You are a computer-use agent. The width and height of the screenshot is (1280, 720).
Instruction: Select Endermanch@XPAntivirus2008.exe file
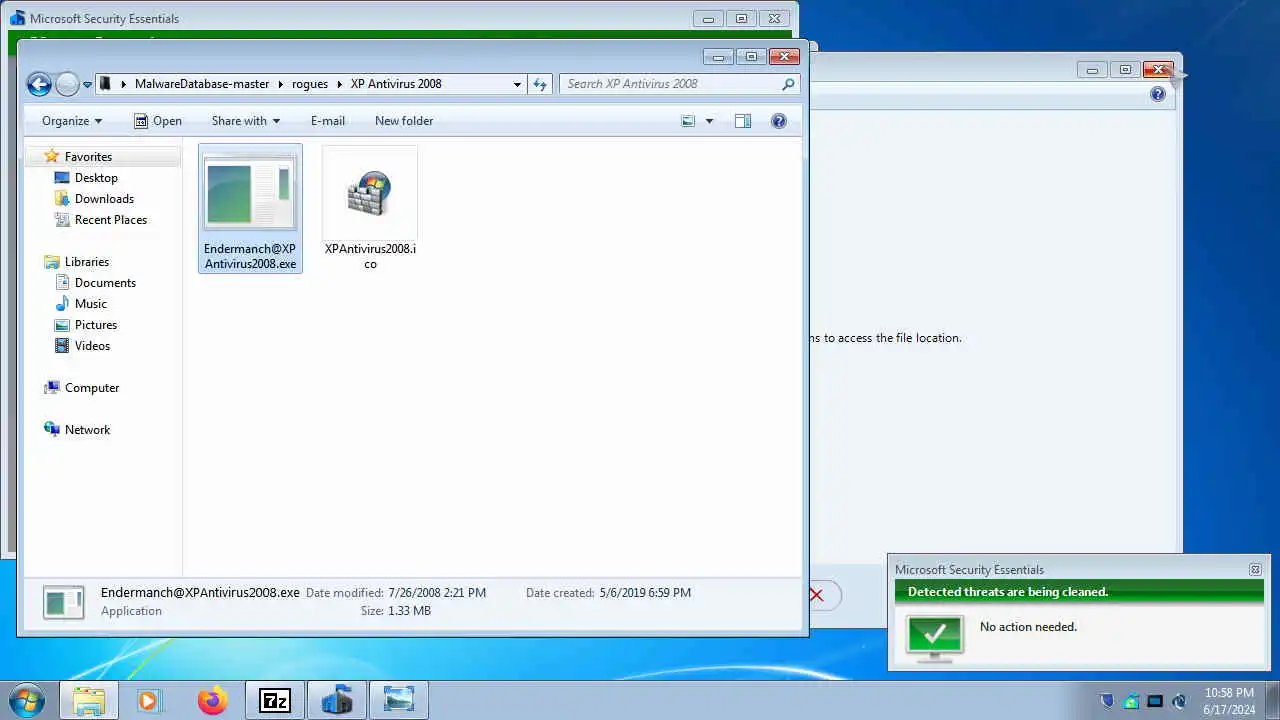pyautogui.click(x=250, y=209)
